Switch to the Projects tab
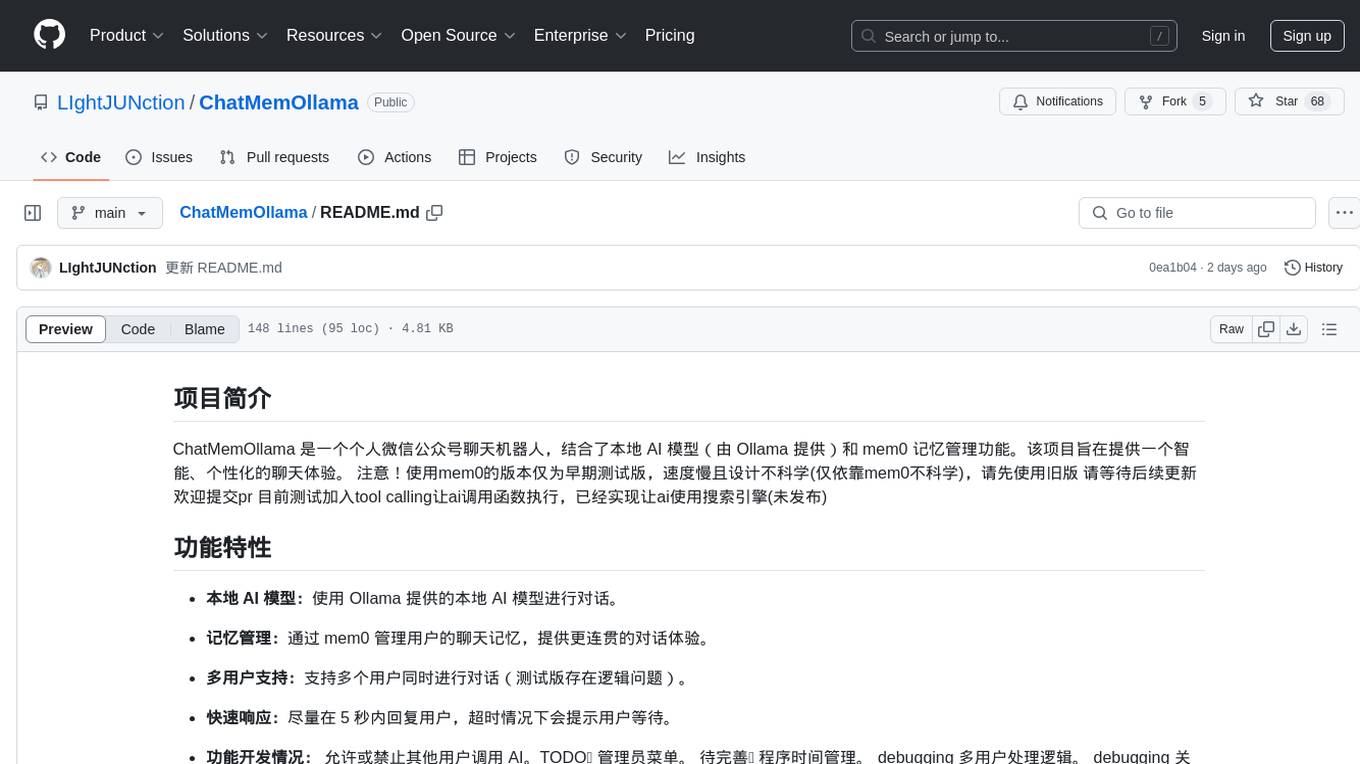This screenshot has height=764, width=1360. 498,157
